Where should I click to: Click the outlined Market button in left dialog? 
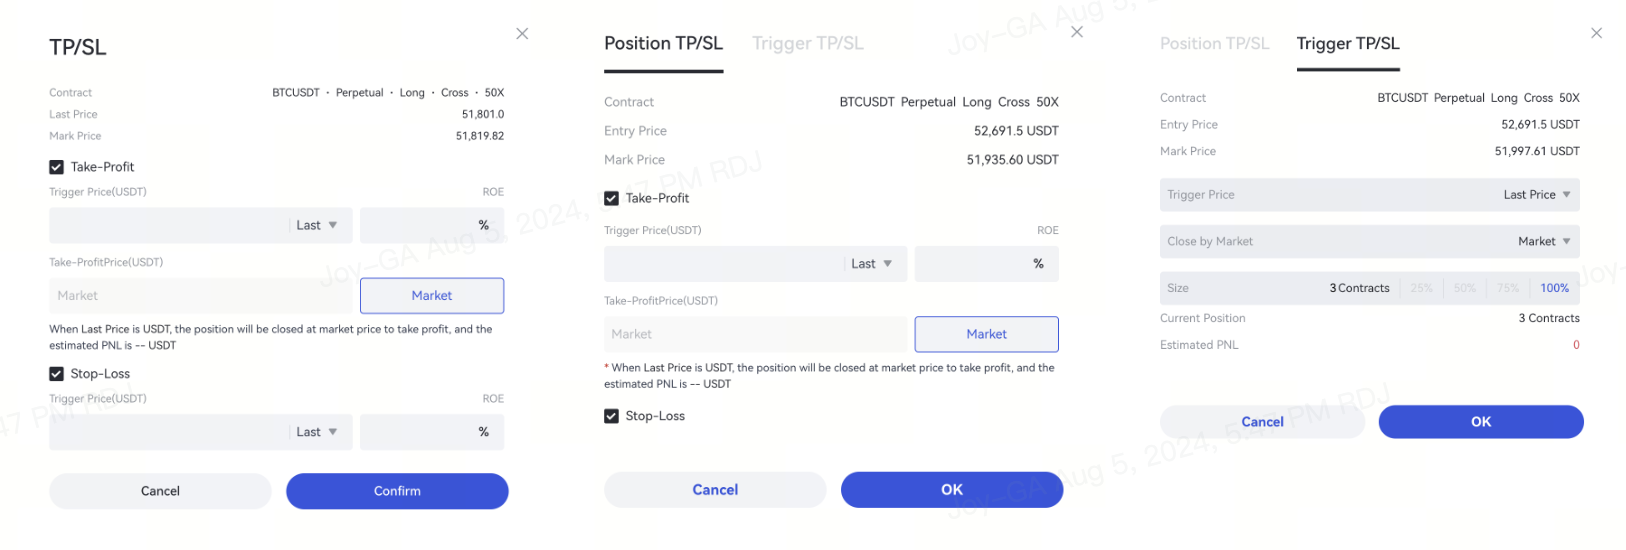tap(432, 296)
